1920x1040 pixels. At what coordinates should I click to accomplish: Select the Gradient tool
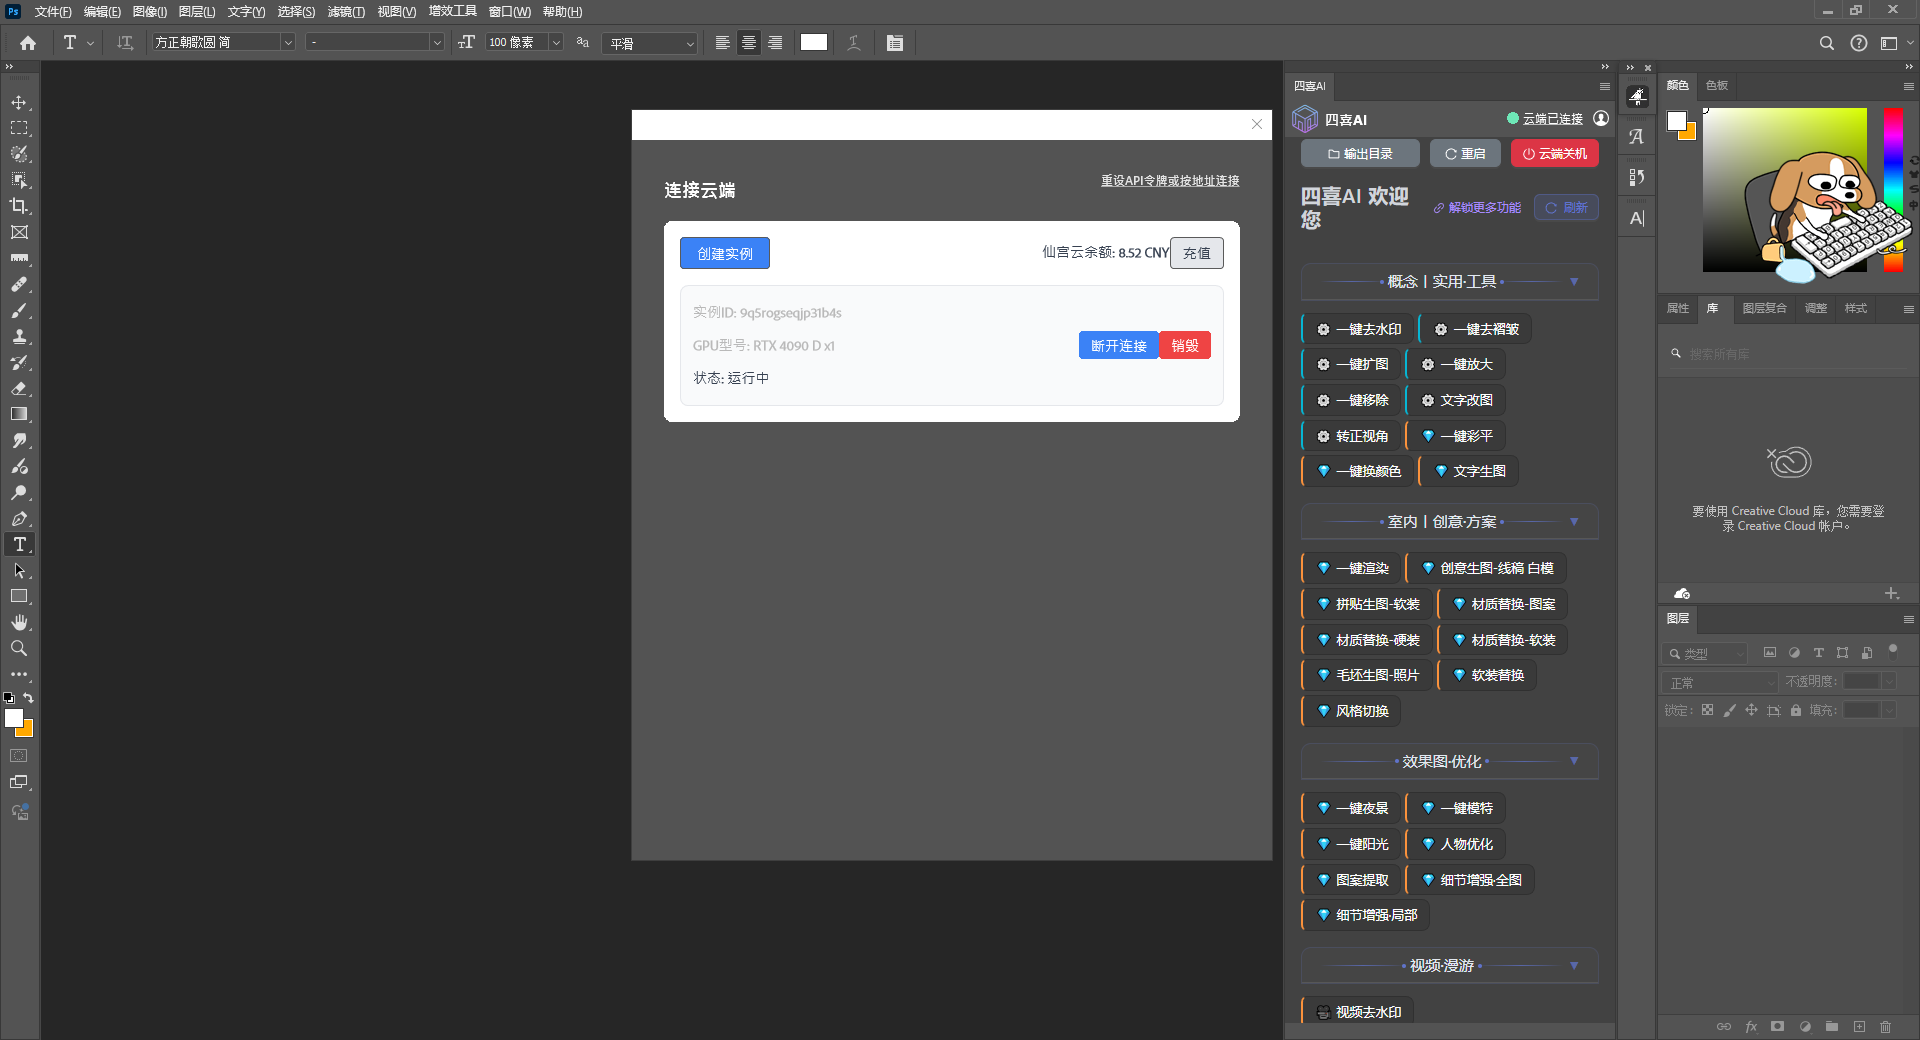[19, 414]
